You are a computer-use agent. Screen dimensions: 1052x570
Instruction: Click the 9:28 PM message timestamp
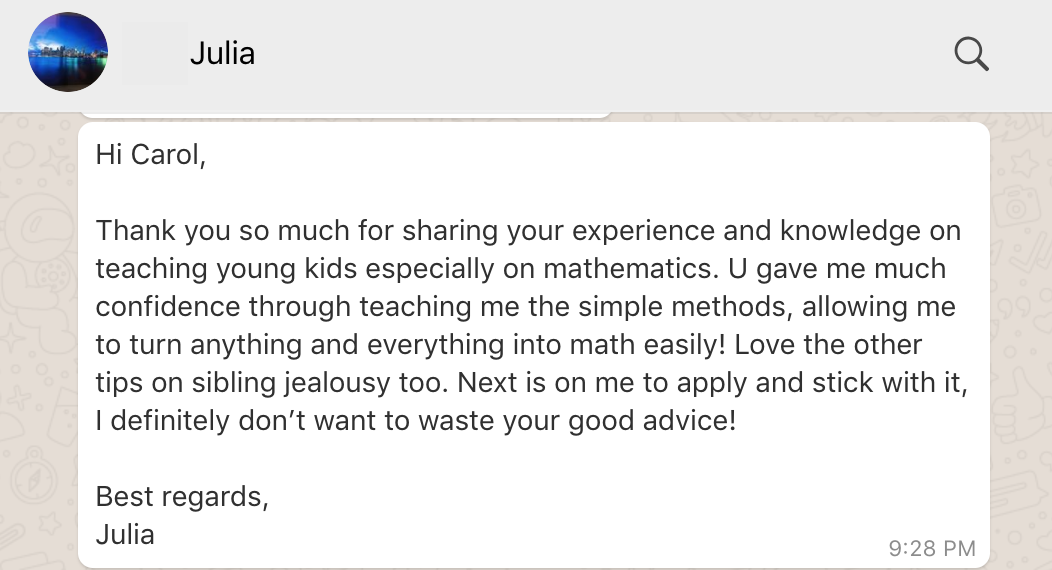point(932,549)
